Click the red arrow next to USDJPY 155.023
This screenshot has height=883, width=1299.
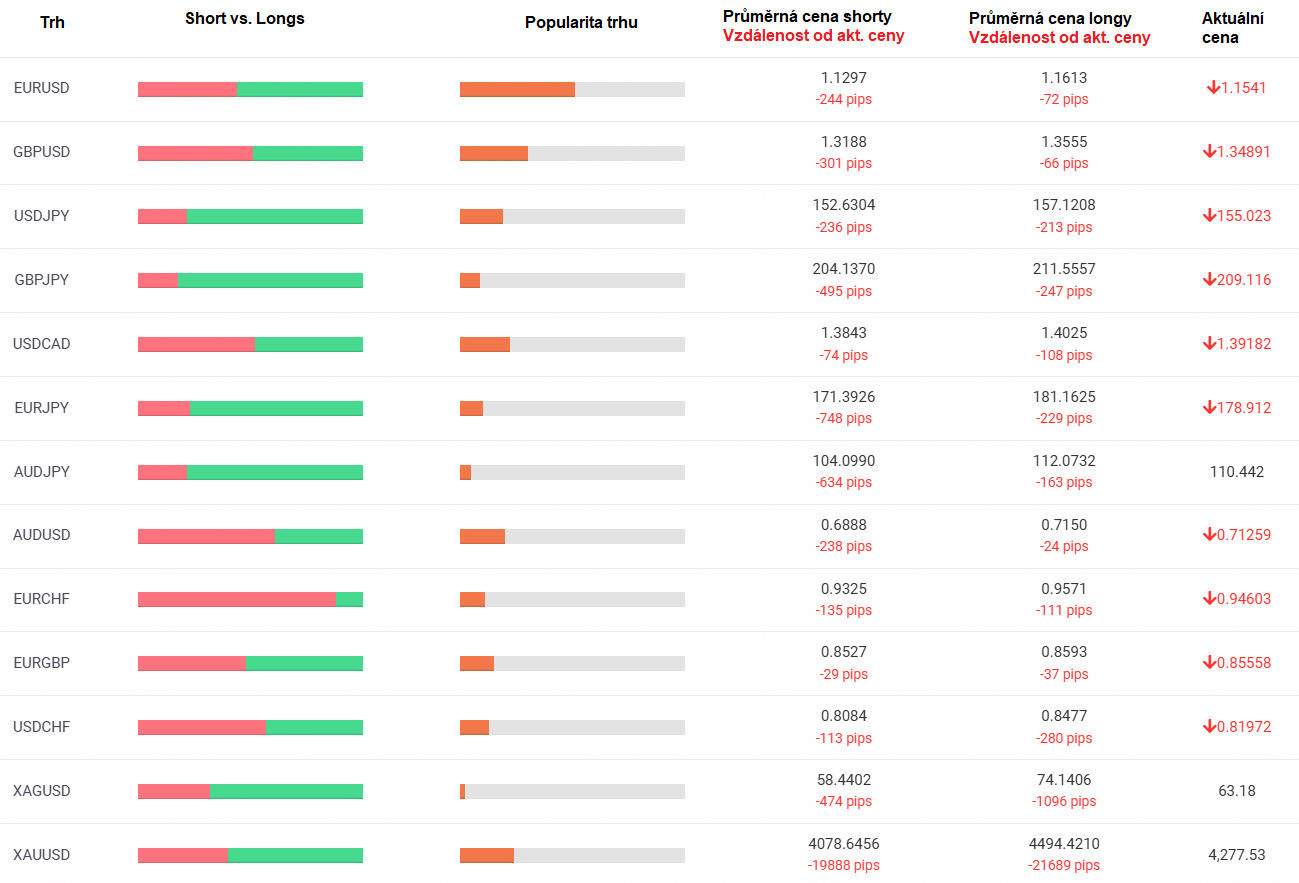coord(1209,216)
